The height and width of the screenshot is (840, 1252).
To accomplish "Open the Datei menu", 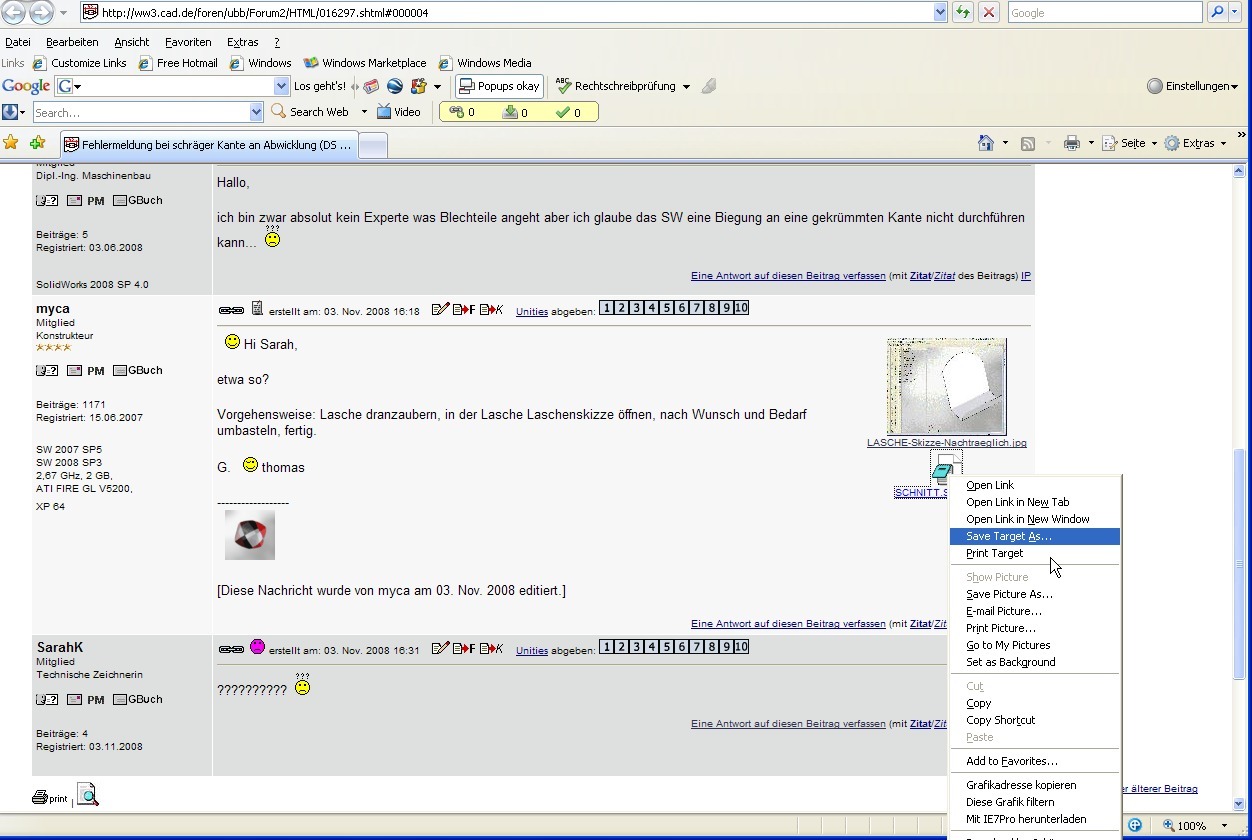I will 18,42.
